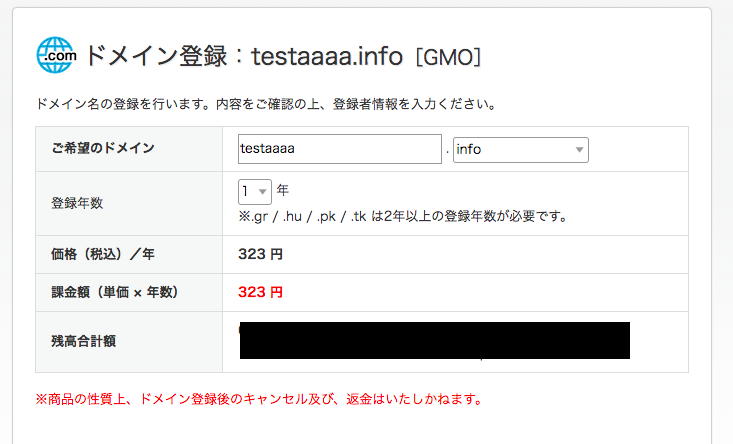Click the 残高合計額 row label

pos(84,341)
